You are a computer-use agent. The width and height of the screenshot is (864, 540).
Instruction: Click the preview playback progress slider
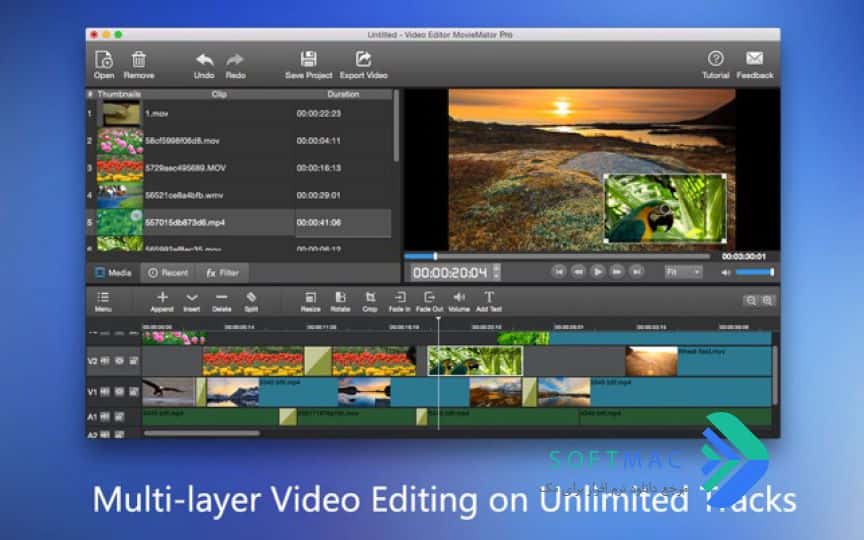[x=557, y=256]
